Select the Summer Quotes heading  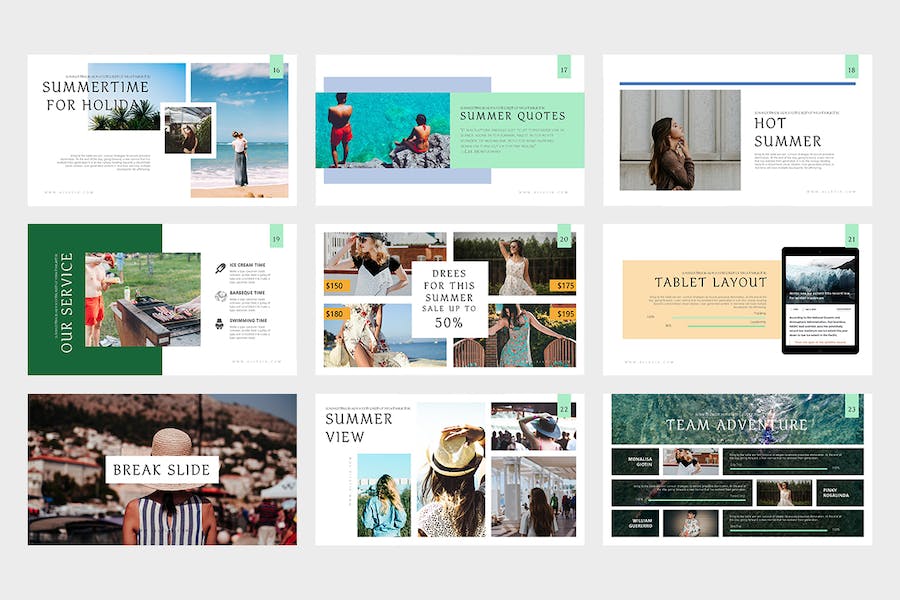(x=513, y=116)
